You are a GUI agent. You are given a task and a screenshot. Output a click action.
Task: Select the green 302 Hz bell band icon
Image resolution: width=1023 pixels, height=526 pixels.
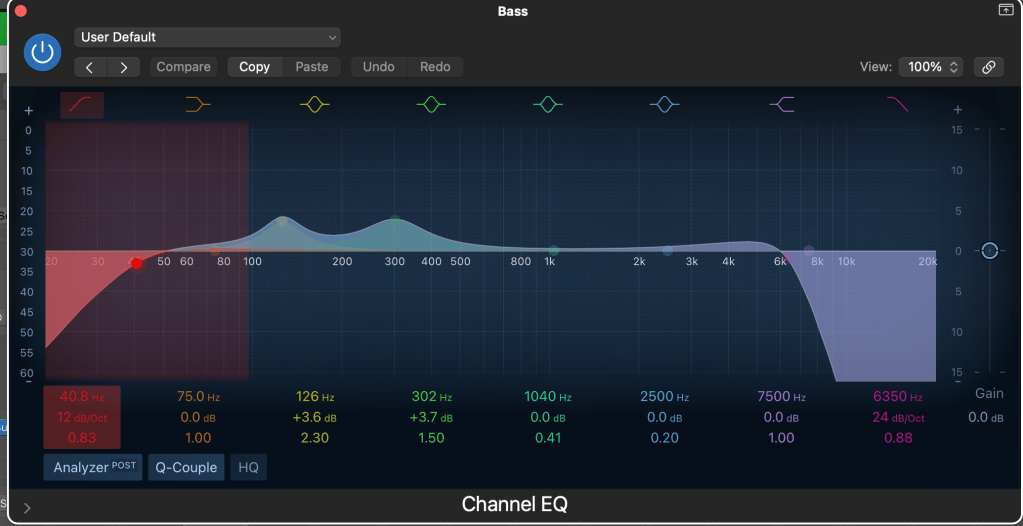click(x=431, y=104)
